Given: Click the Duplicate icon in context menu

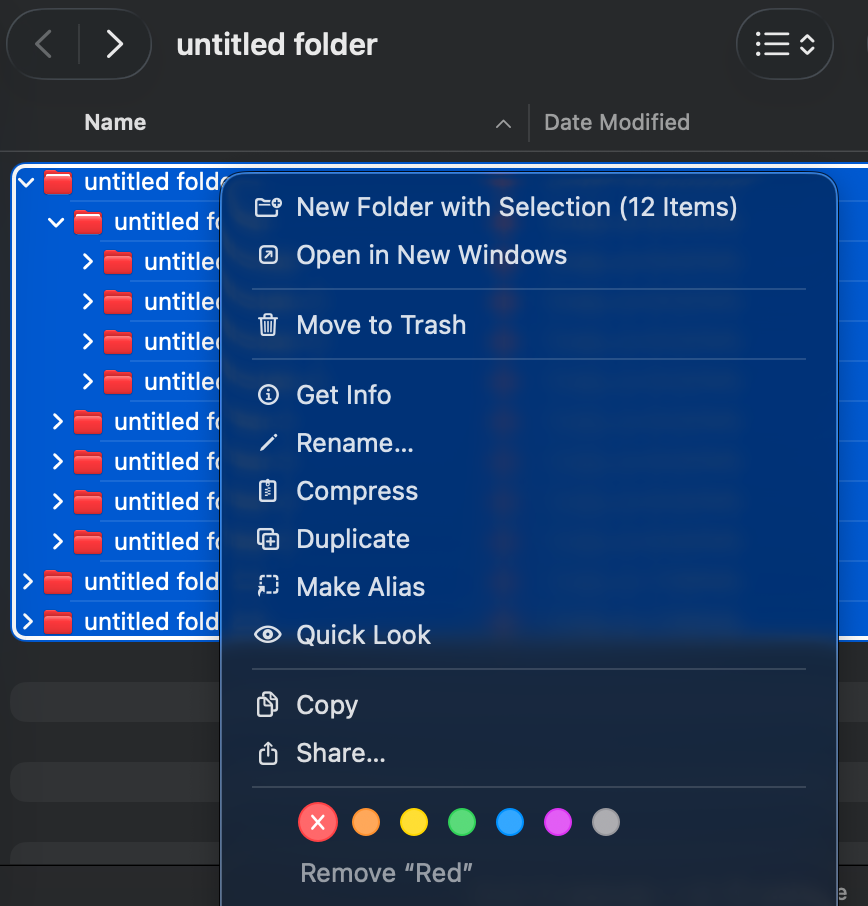Looking at the screenshot, I should pyautogui.click(x=268, y=539).
